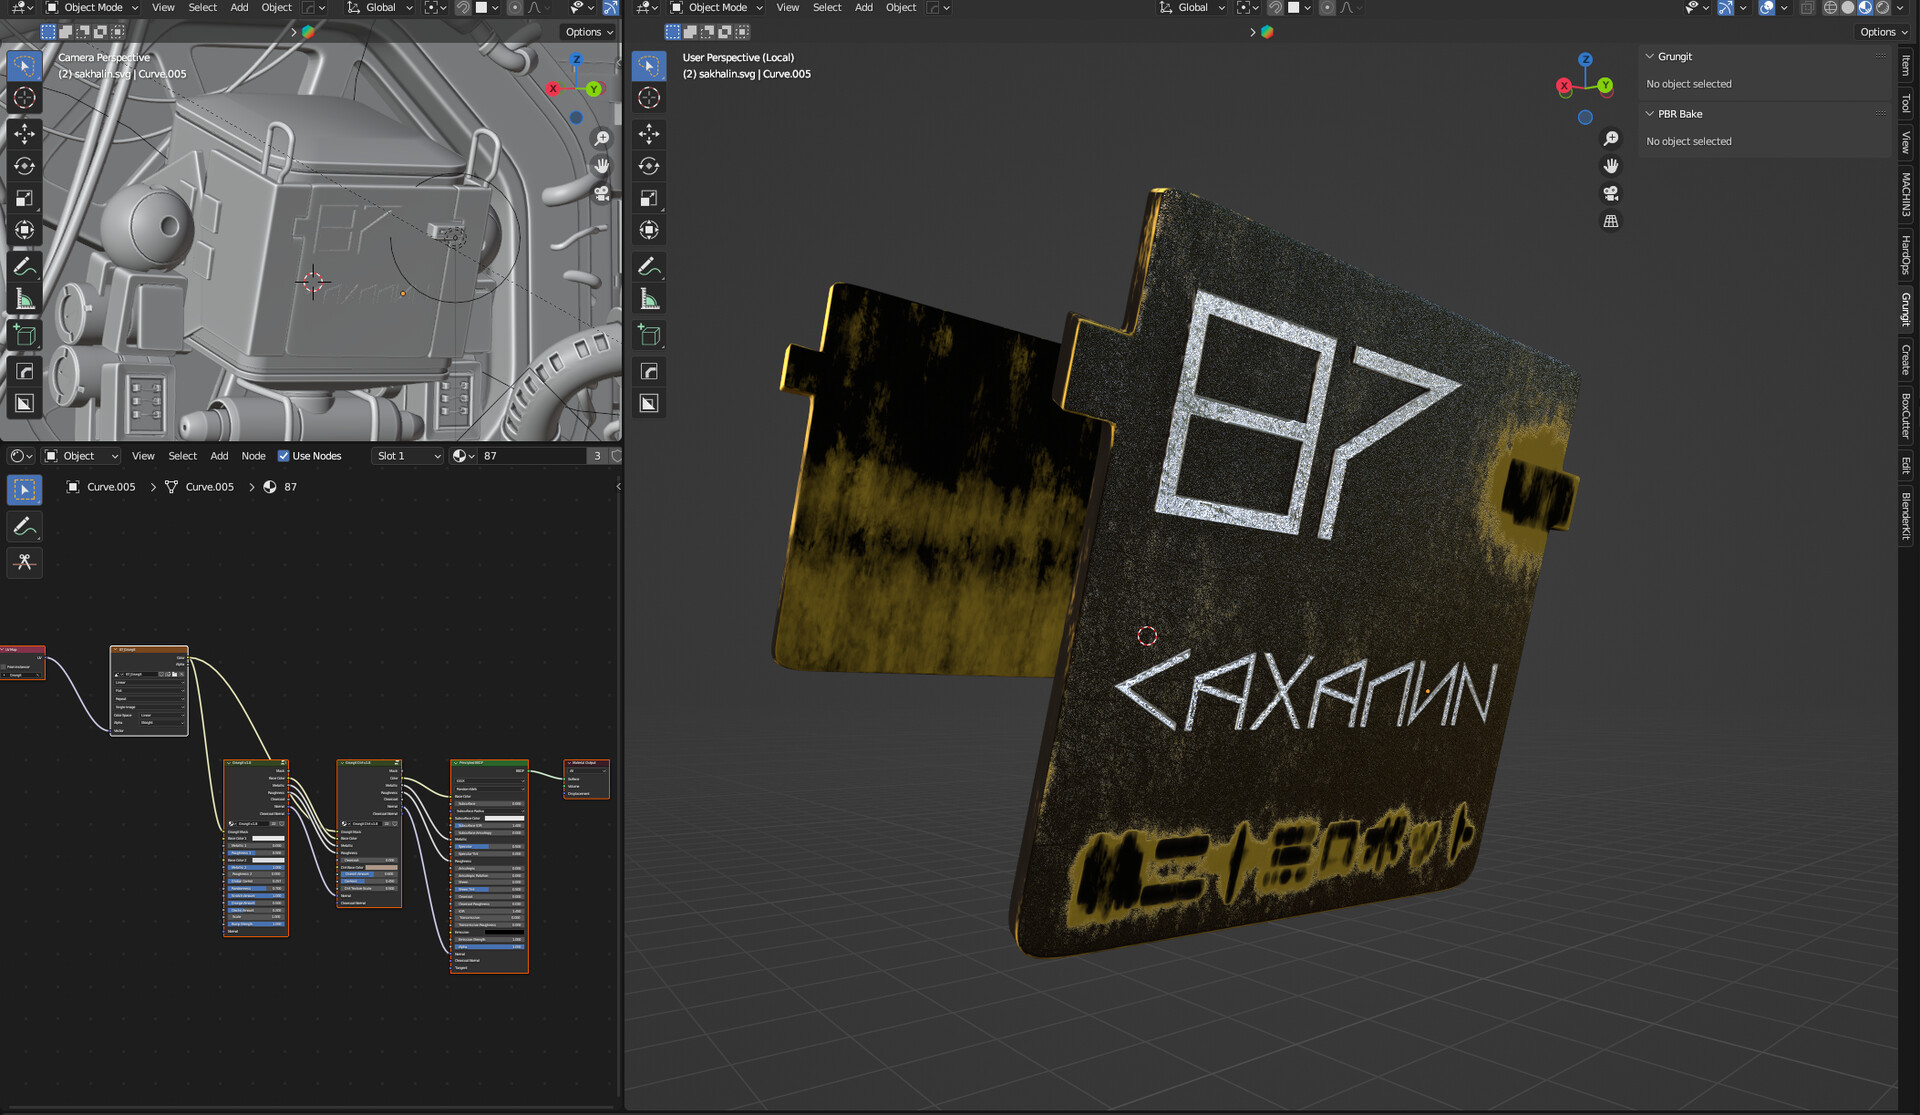The height and width of the screenshot is (1115, 1920).
Task: Open the Node menu in shader editor
Action: 253,456
